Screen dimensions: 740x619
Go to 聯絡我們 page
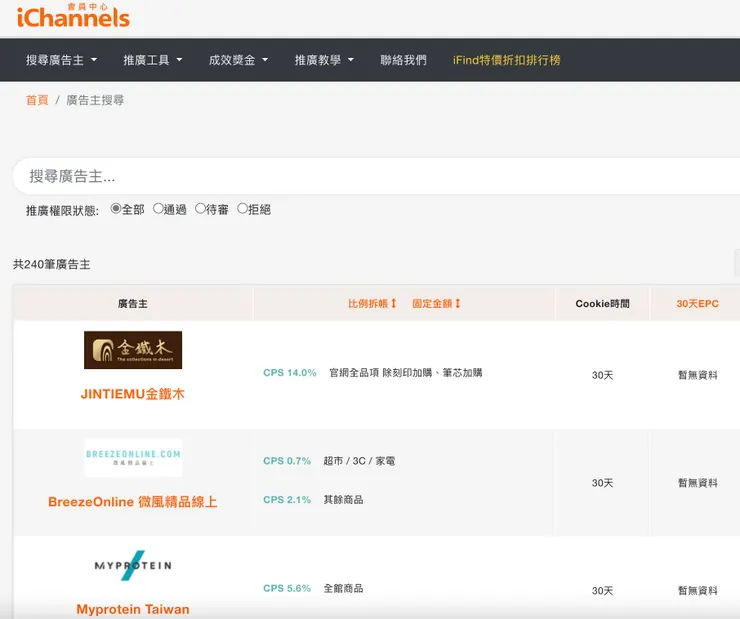404,60
